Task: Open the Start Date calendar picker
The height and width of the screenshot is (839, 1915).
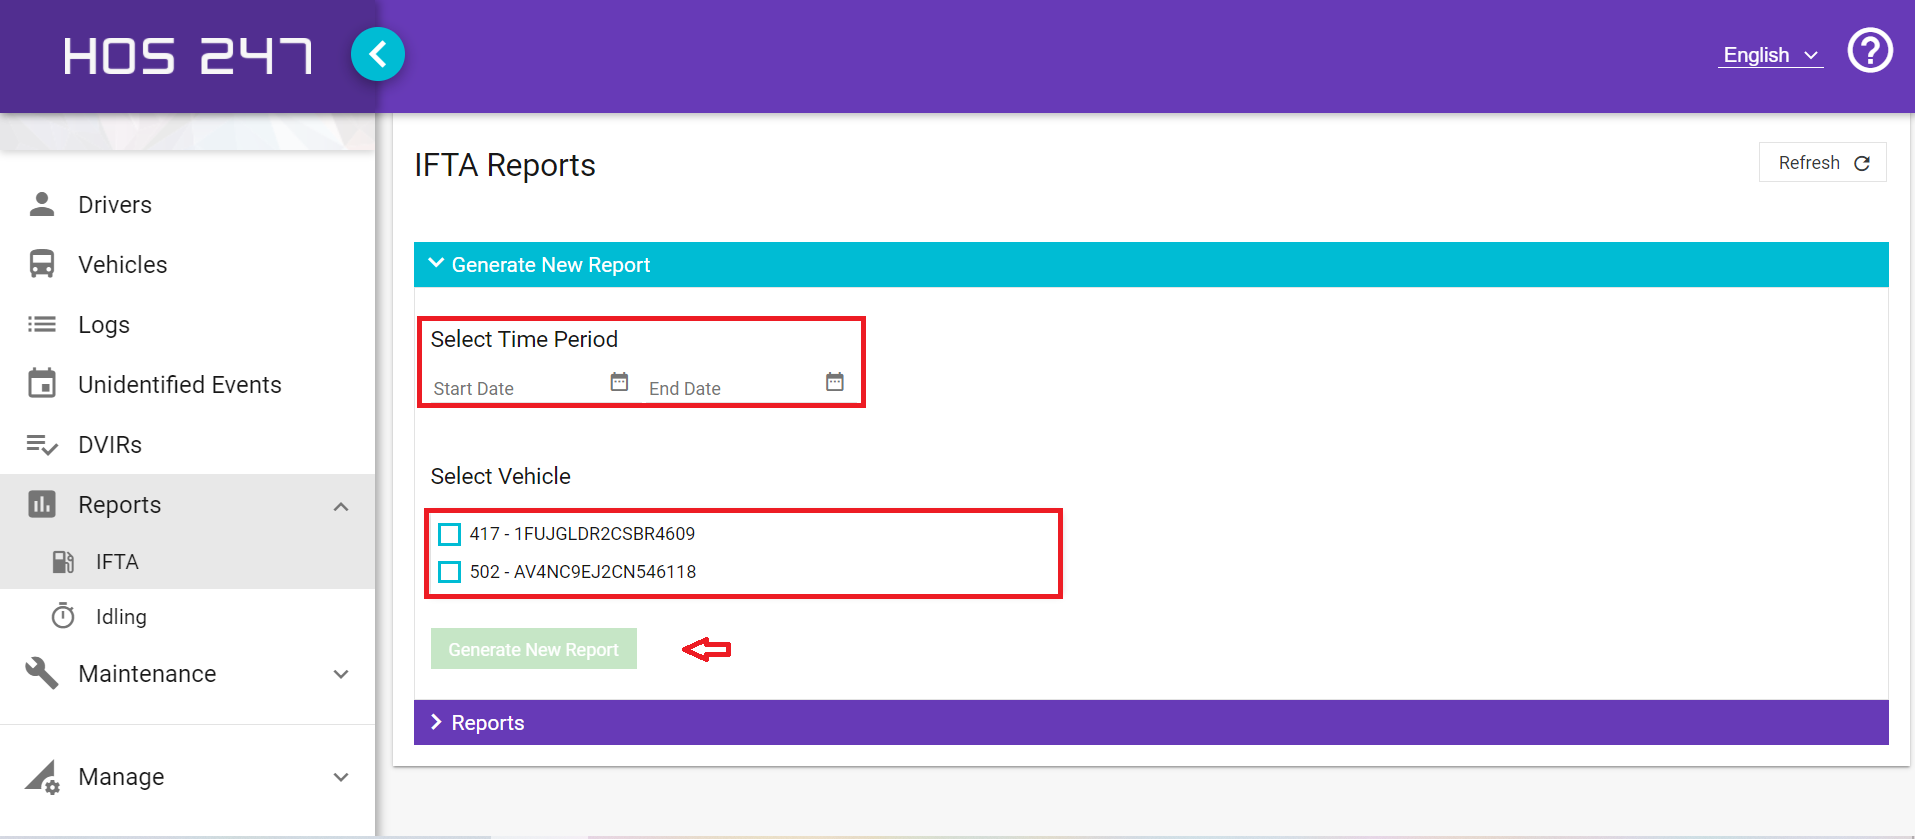Action: (619, 382)
